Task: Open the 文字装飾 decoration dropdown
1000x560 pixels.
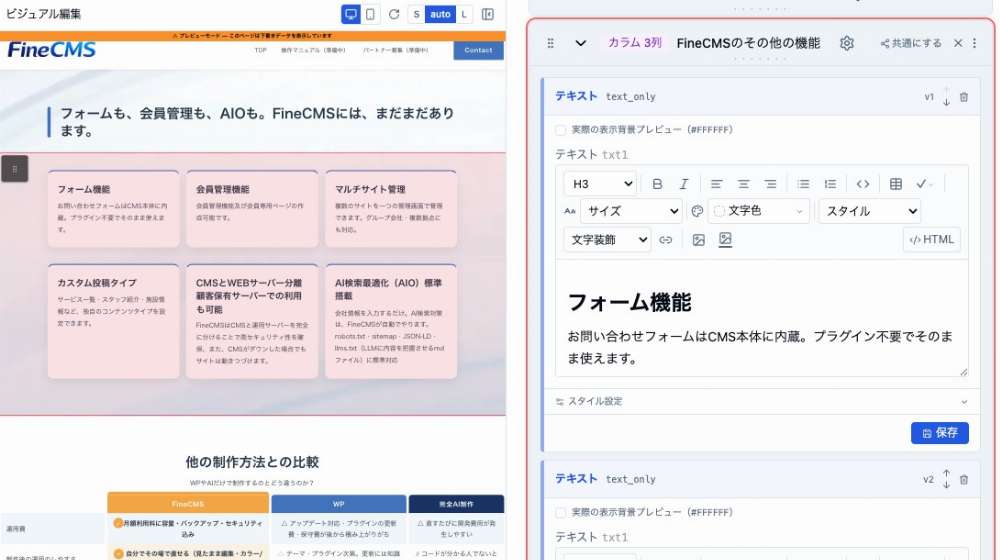Action: coord(607,240)
